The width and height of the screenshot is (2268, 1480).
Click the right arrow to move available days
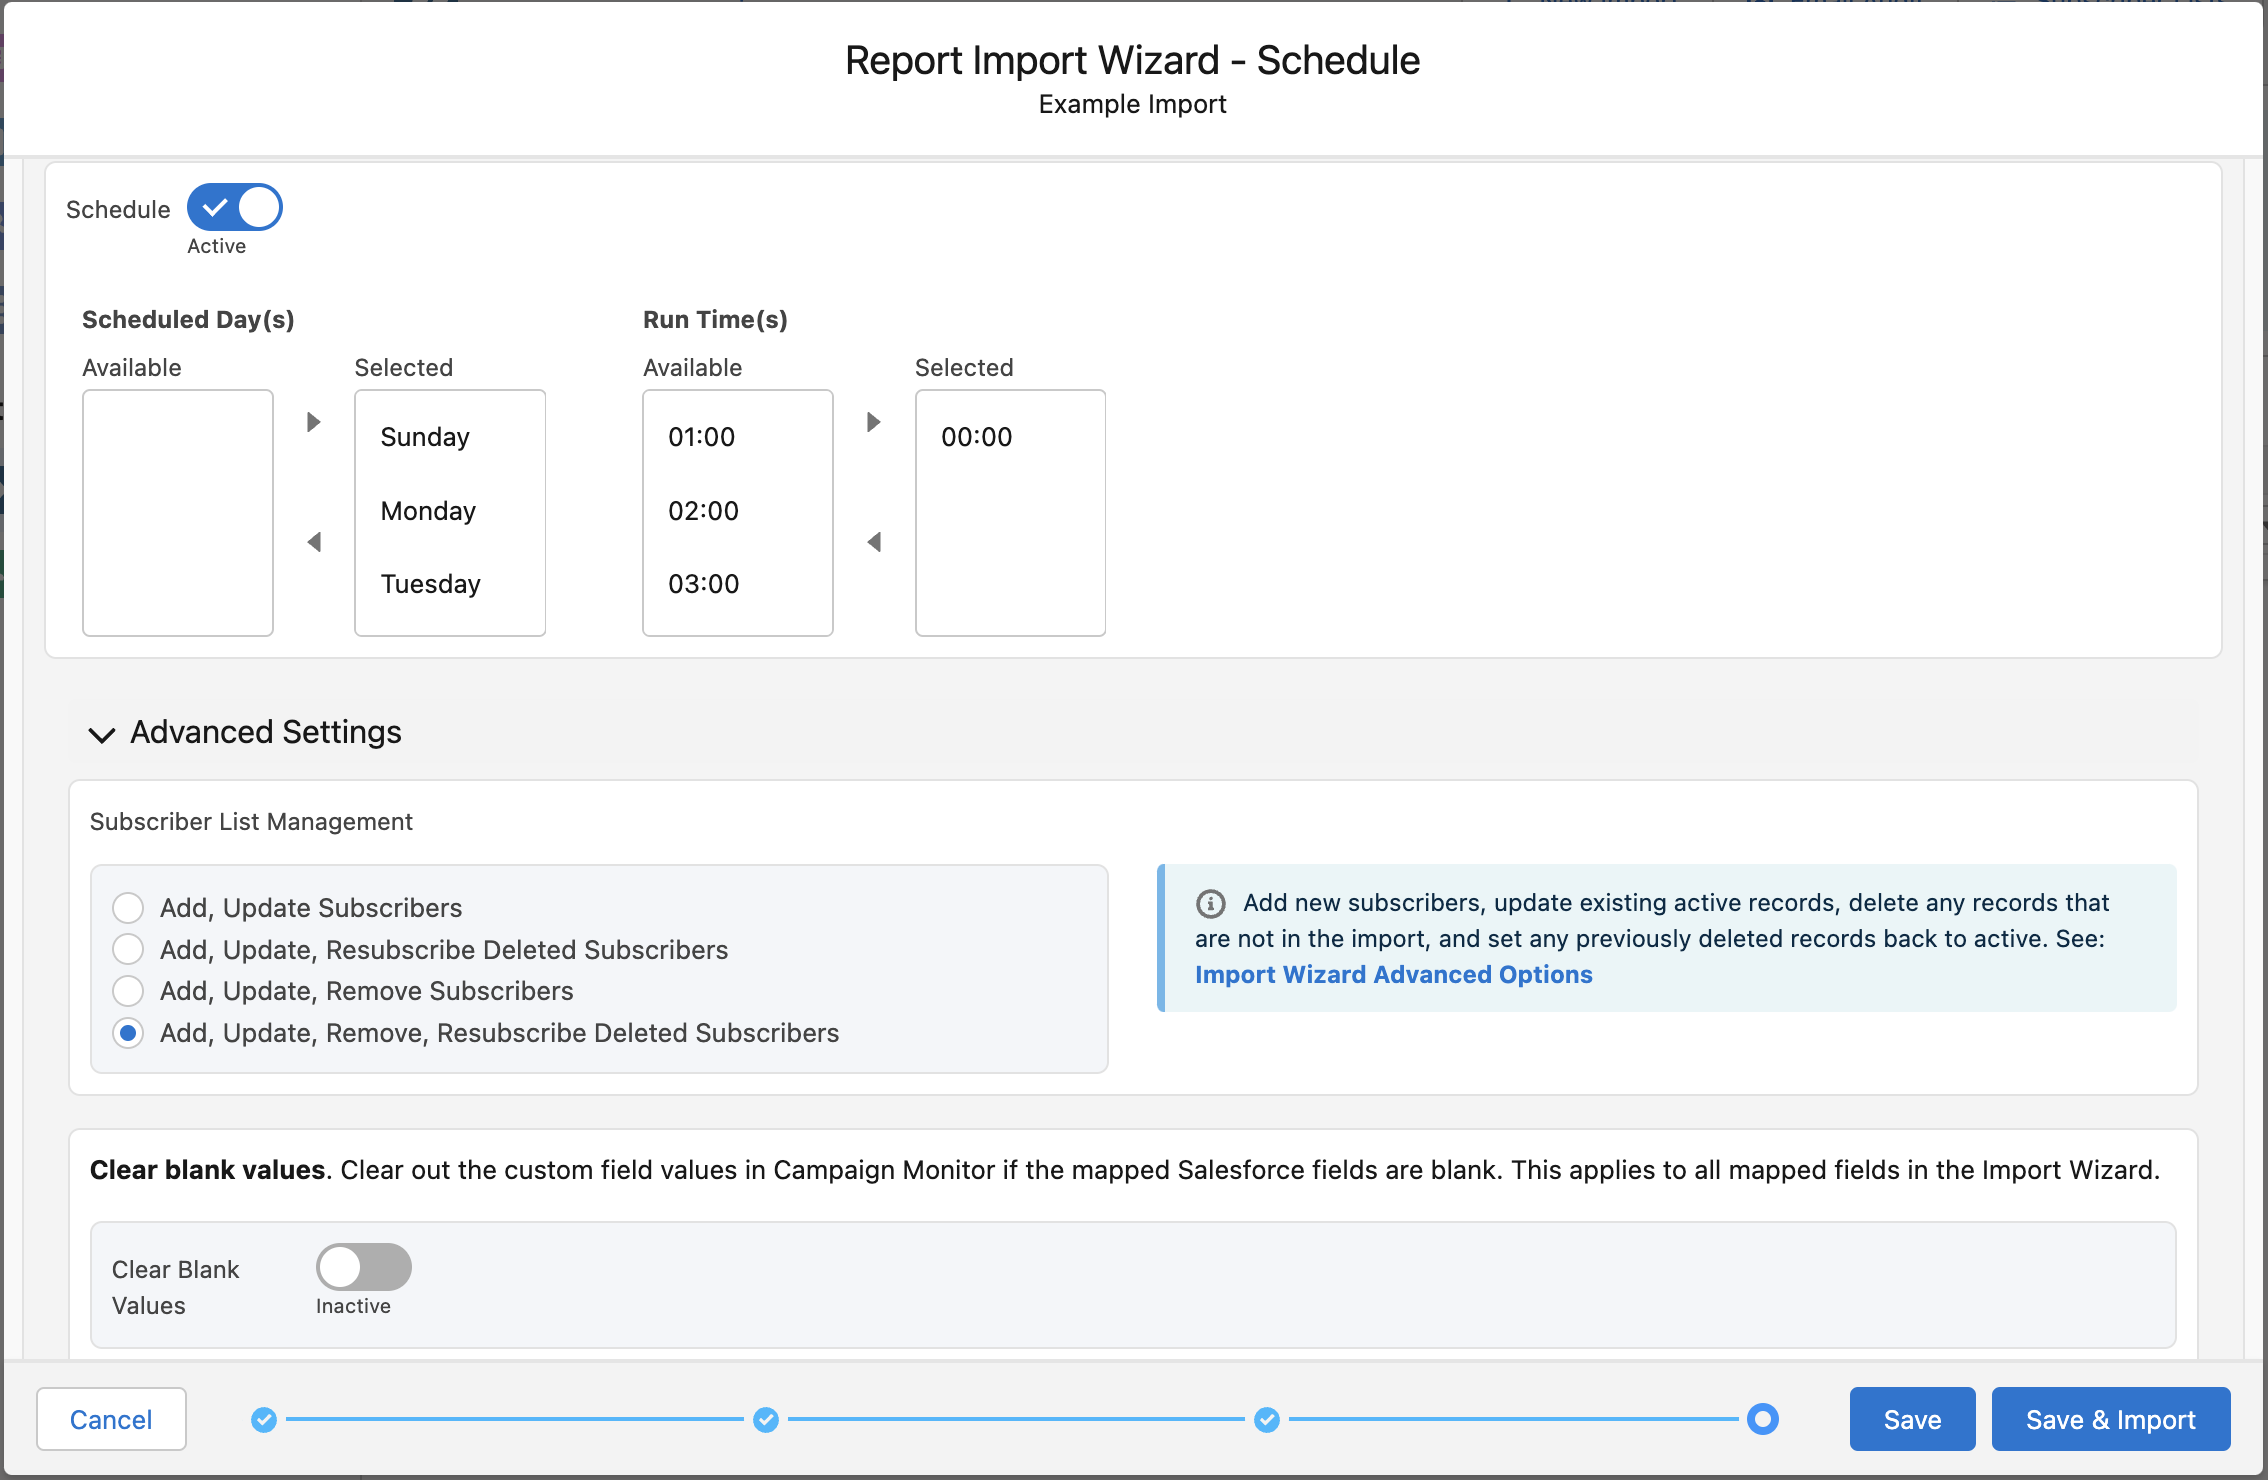tap(313, 422)
